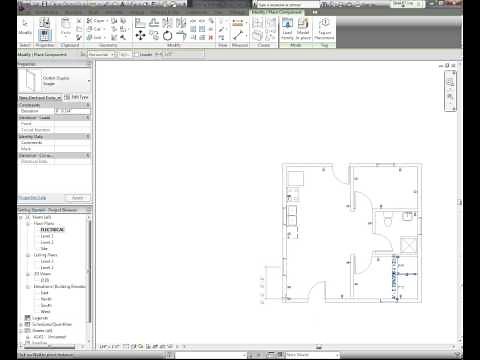Click Load Family in Mode panel
Screen dimensions: 480x360
pos(287,29)
